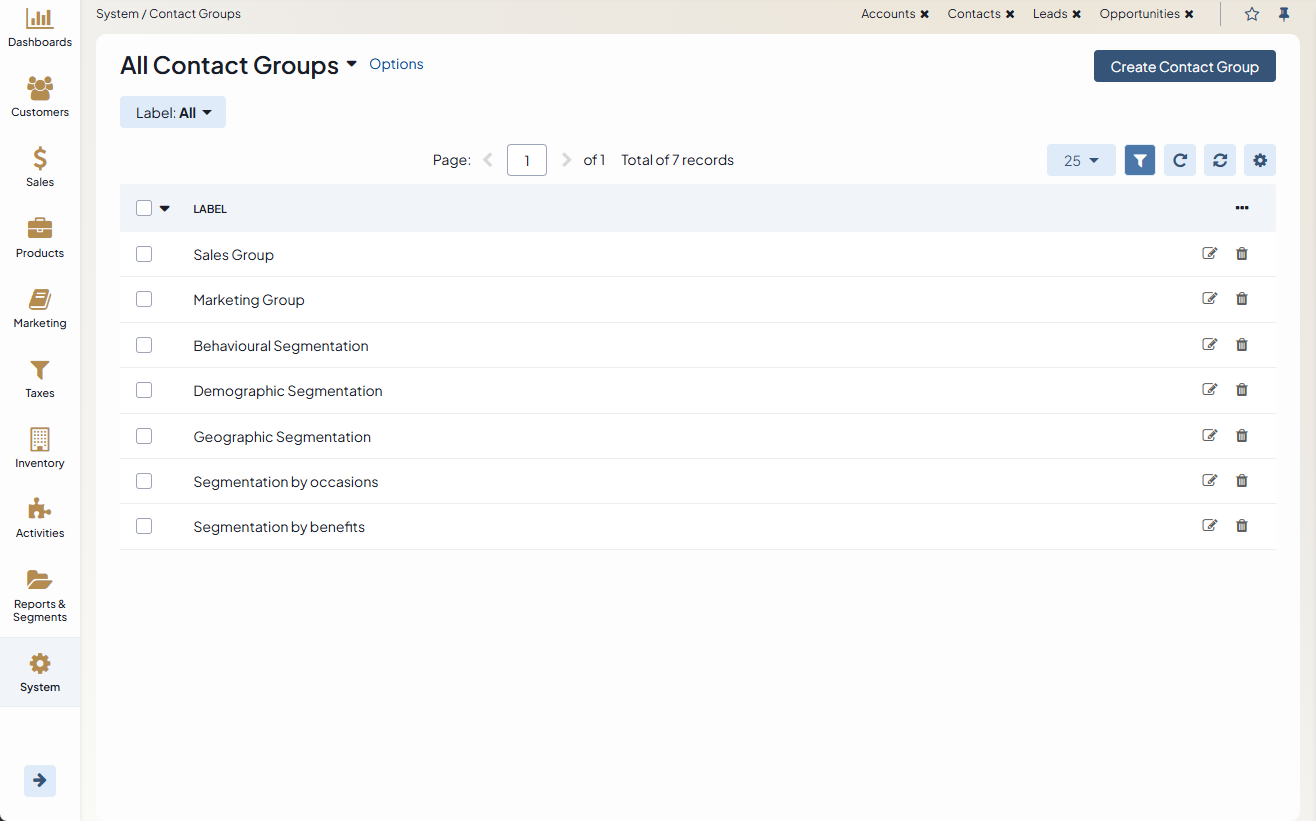1316x821 pixels.
Task: Expand the All Contact Groups view dropdown
Action: click(351, 65)
